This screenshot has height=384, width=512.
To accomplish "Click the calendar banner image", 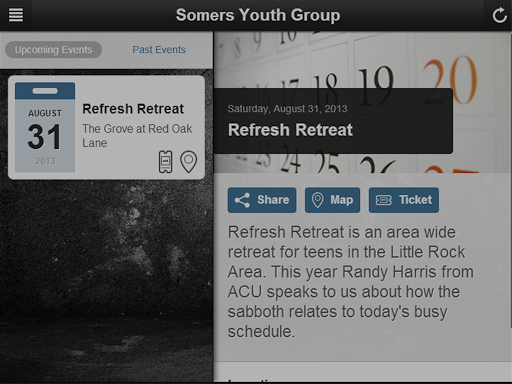I will pos(363,102).
